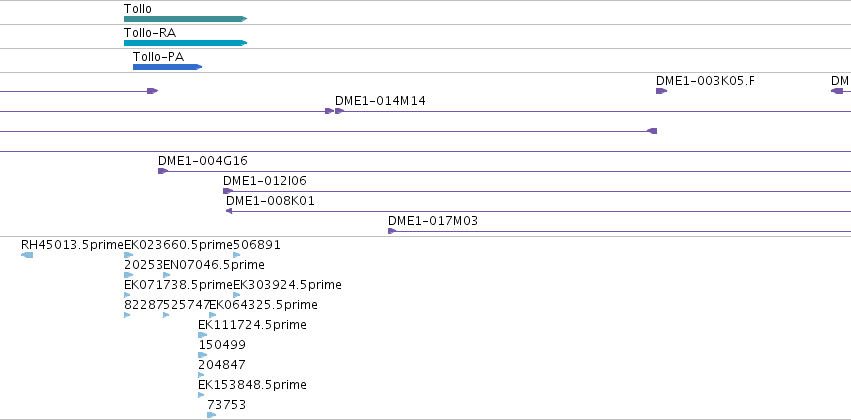
Task: Select the 204847 EST arrow
Action: tap(201, 375)
